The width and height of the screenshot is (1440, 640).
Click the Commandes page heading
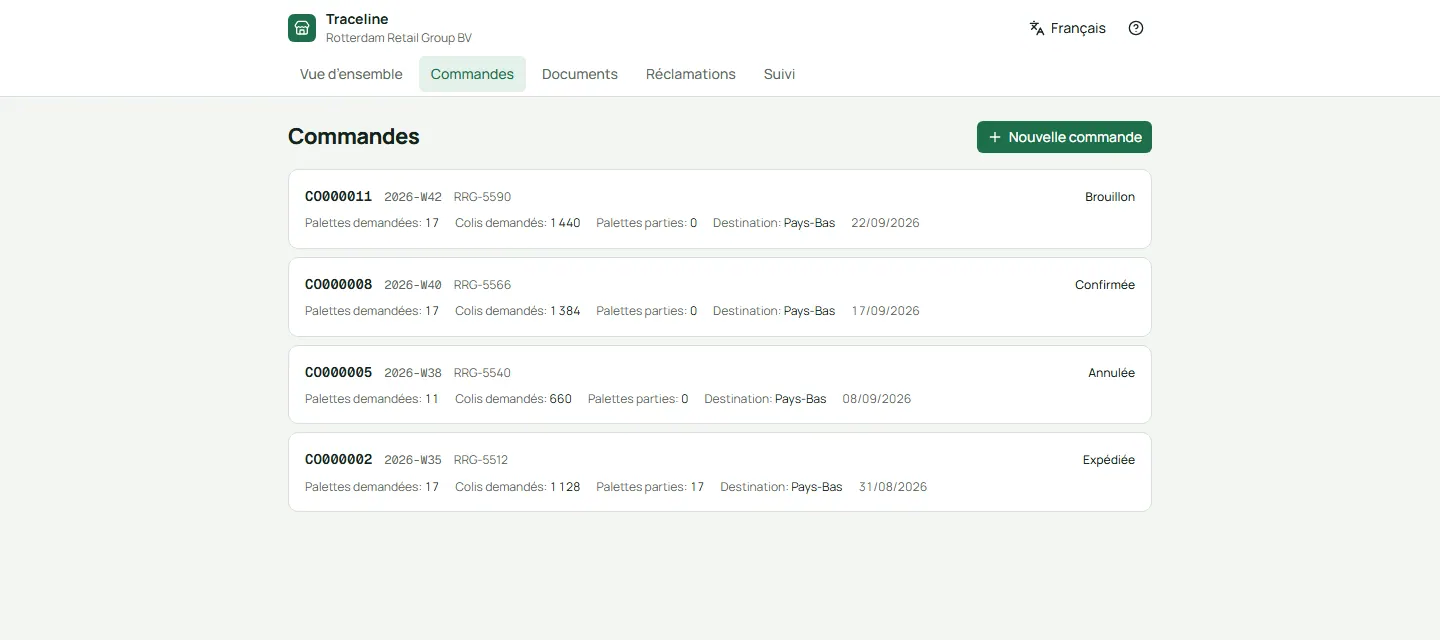pyautogui.click(x=354, y=137)
